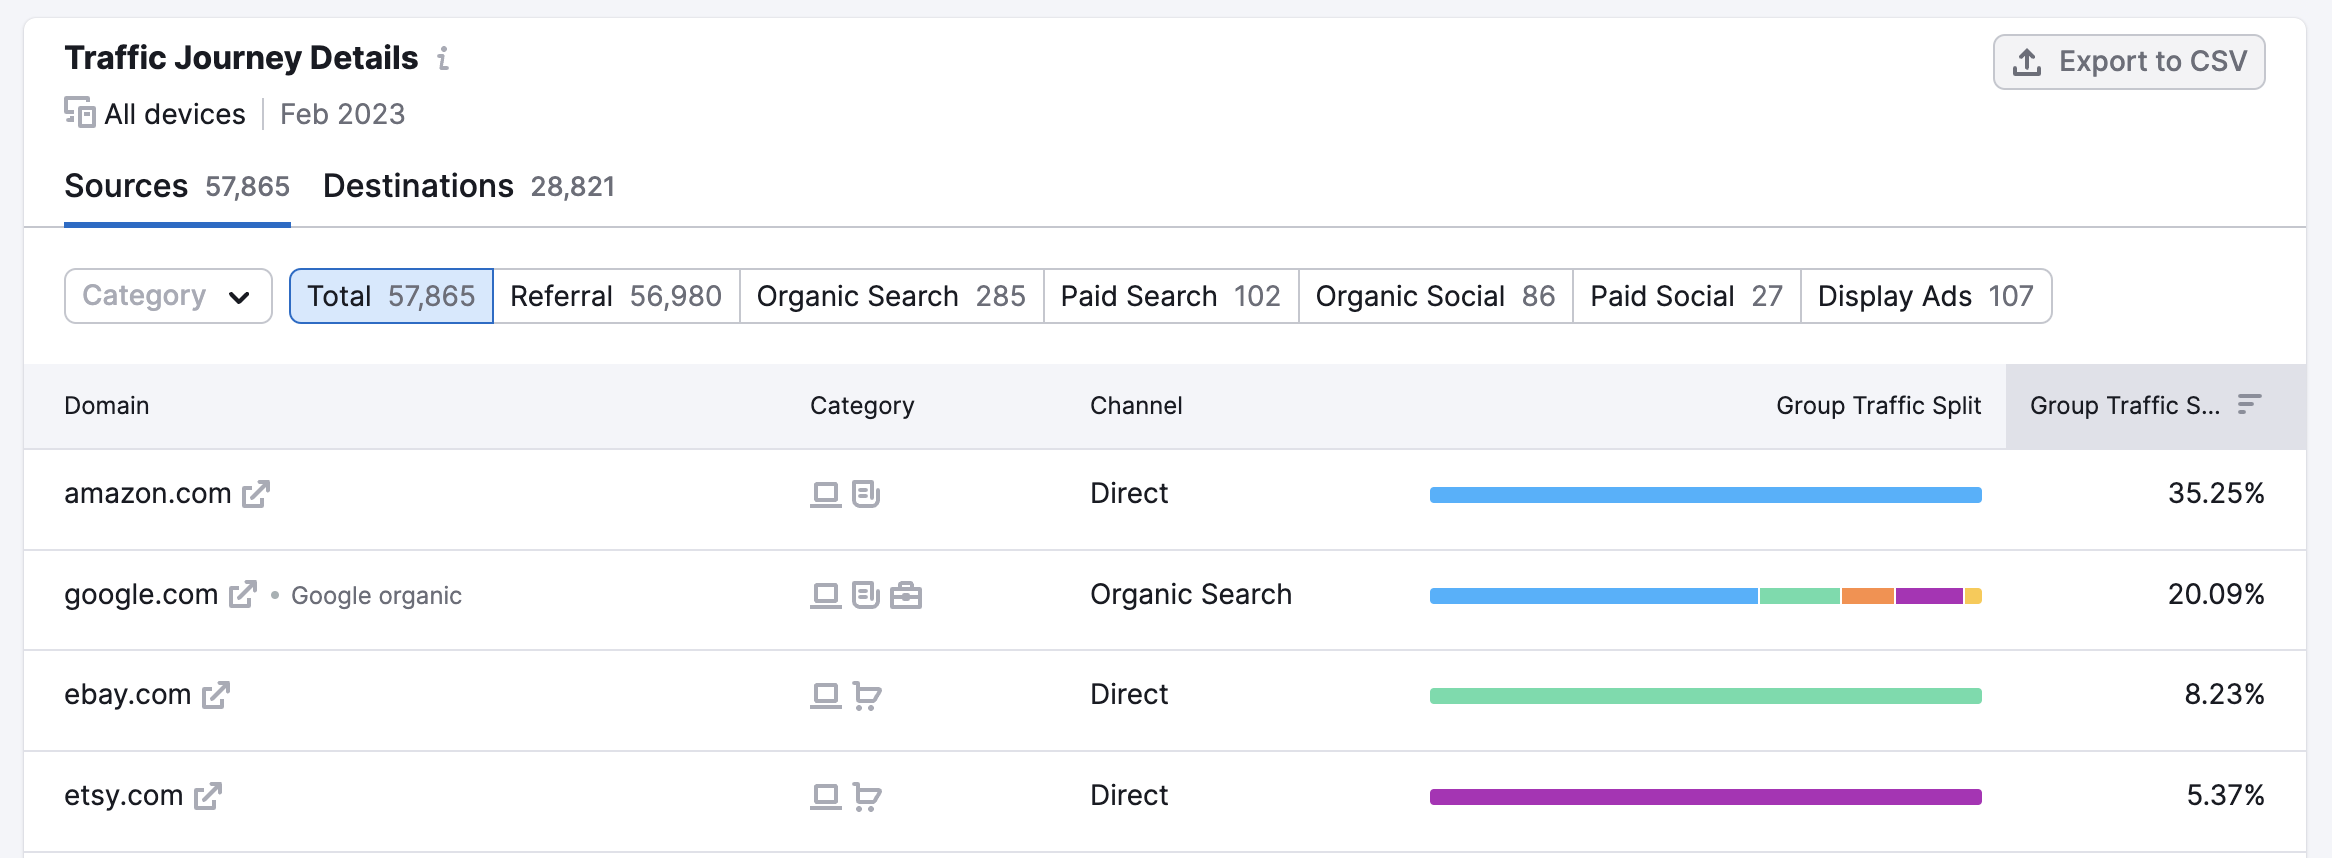Click the briefcase category icon in google.com row

point(906,595)
